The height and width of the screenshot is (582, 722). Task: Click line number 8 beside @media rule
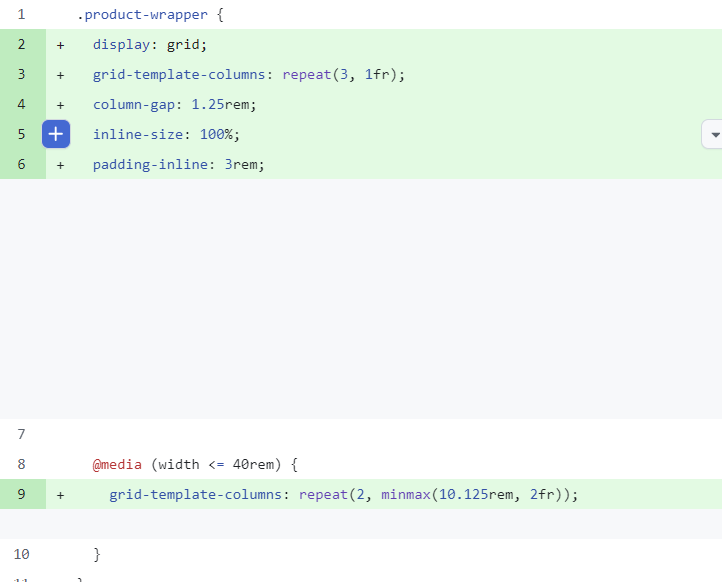click(21, 464)
